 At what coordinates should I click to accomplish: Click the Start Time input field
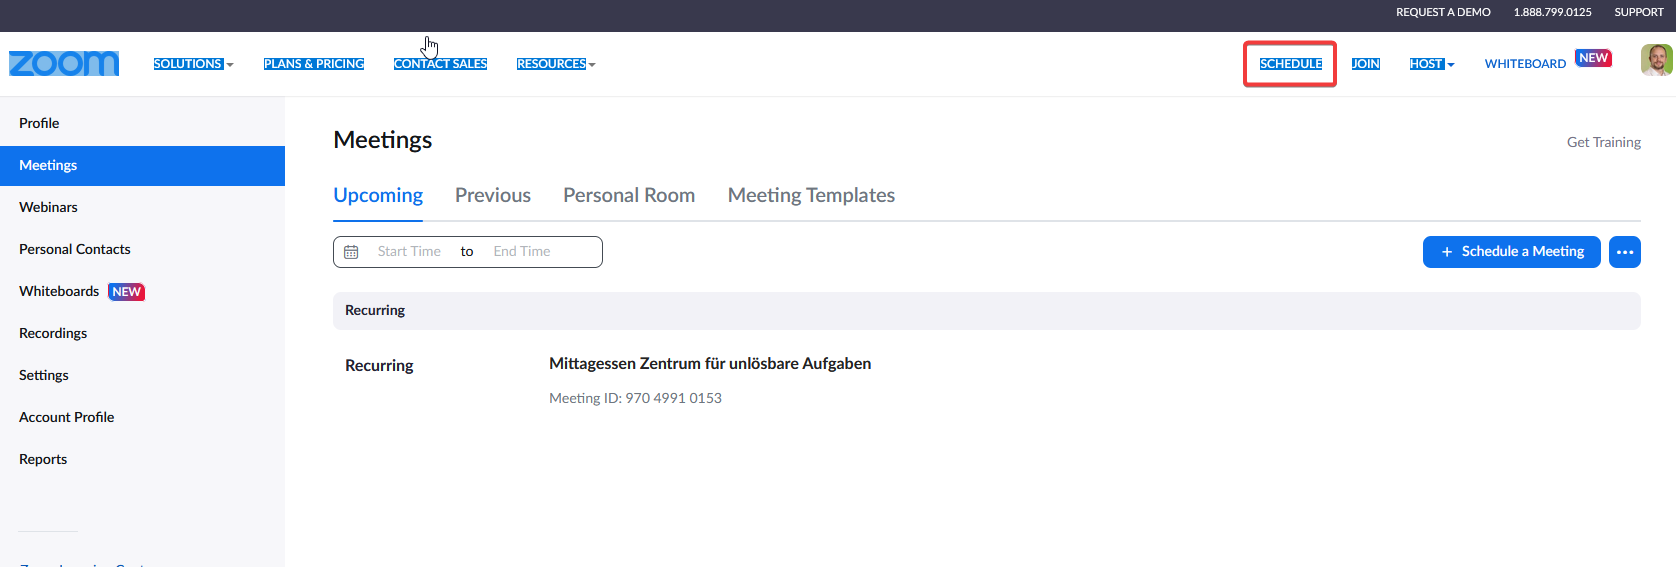coord(409,252)
